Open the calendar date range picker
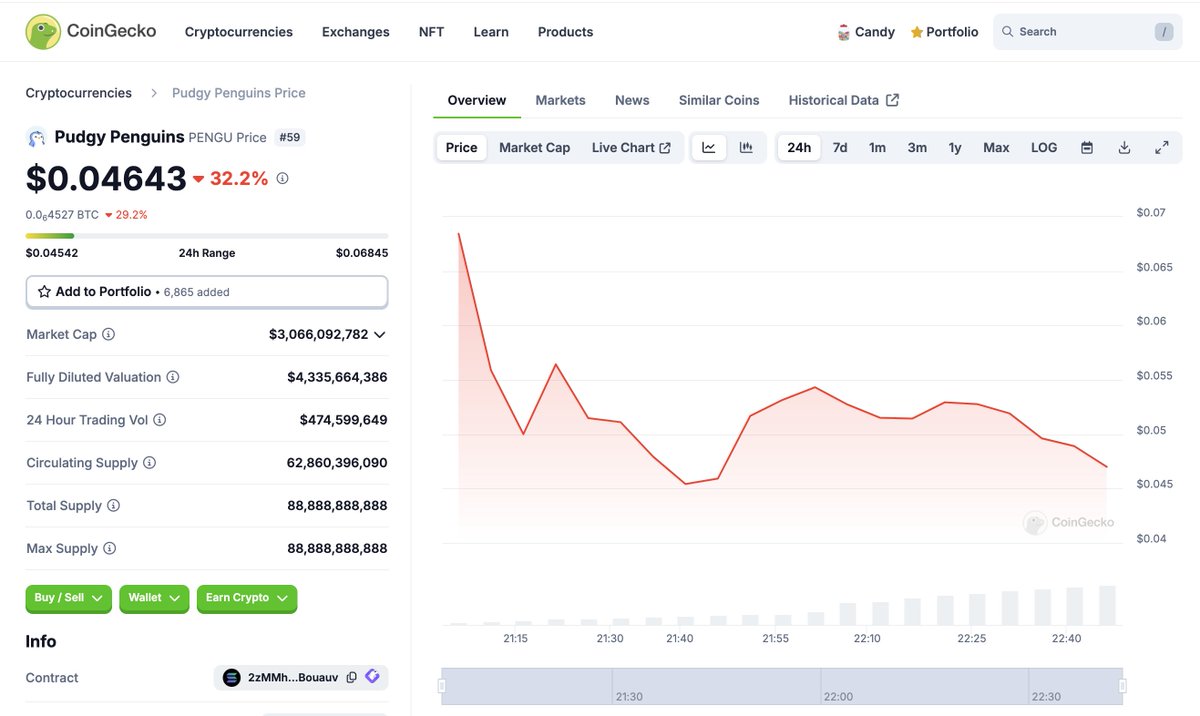 pyautogui.click(x=1087, y=148)
